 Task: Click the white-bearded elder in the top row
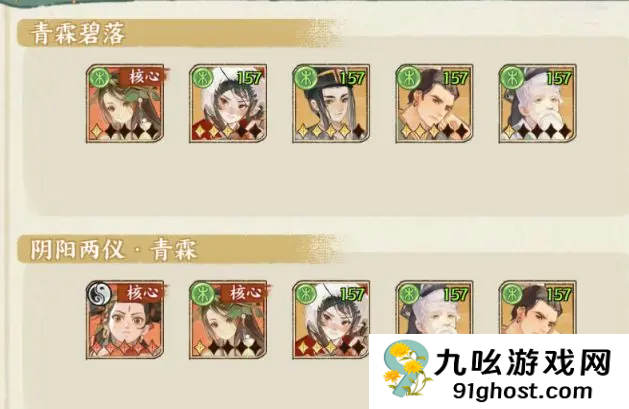coord(538,103)
